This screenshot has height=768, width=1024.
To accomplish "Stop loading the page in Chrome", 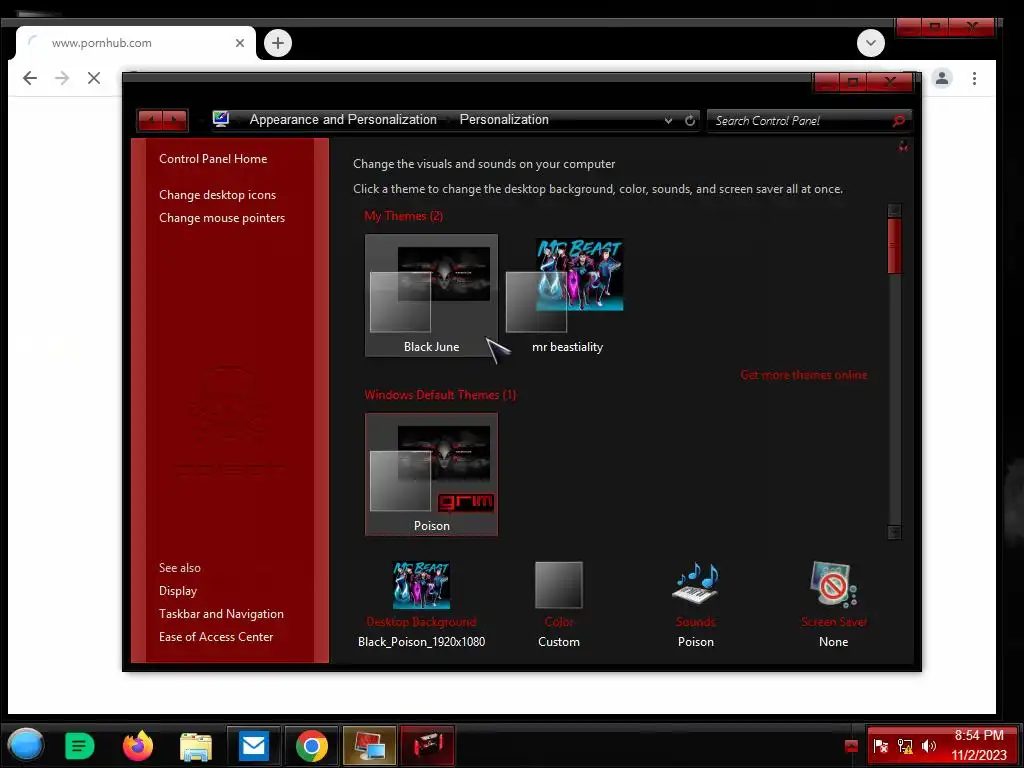I will (94, 78).
